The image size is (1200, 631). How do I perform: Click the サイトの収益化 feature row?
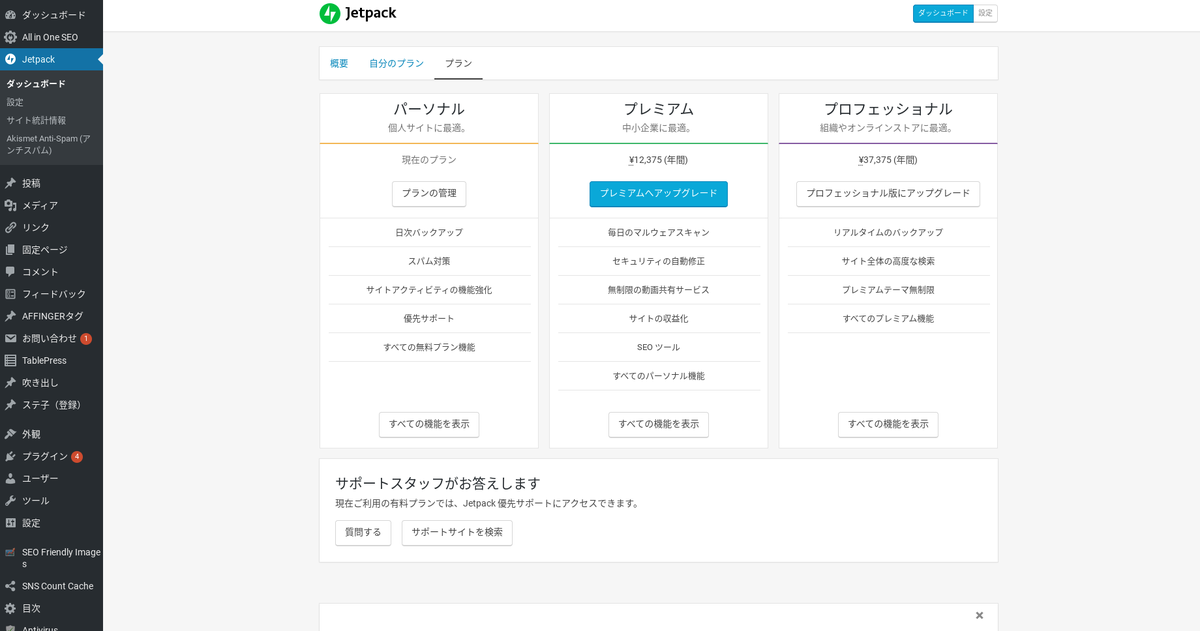[x=658, y=319]
